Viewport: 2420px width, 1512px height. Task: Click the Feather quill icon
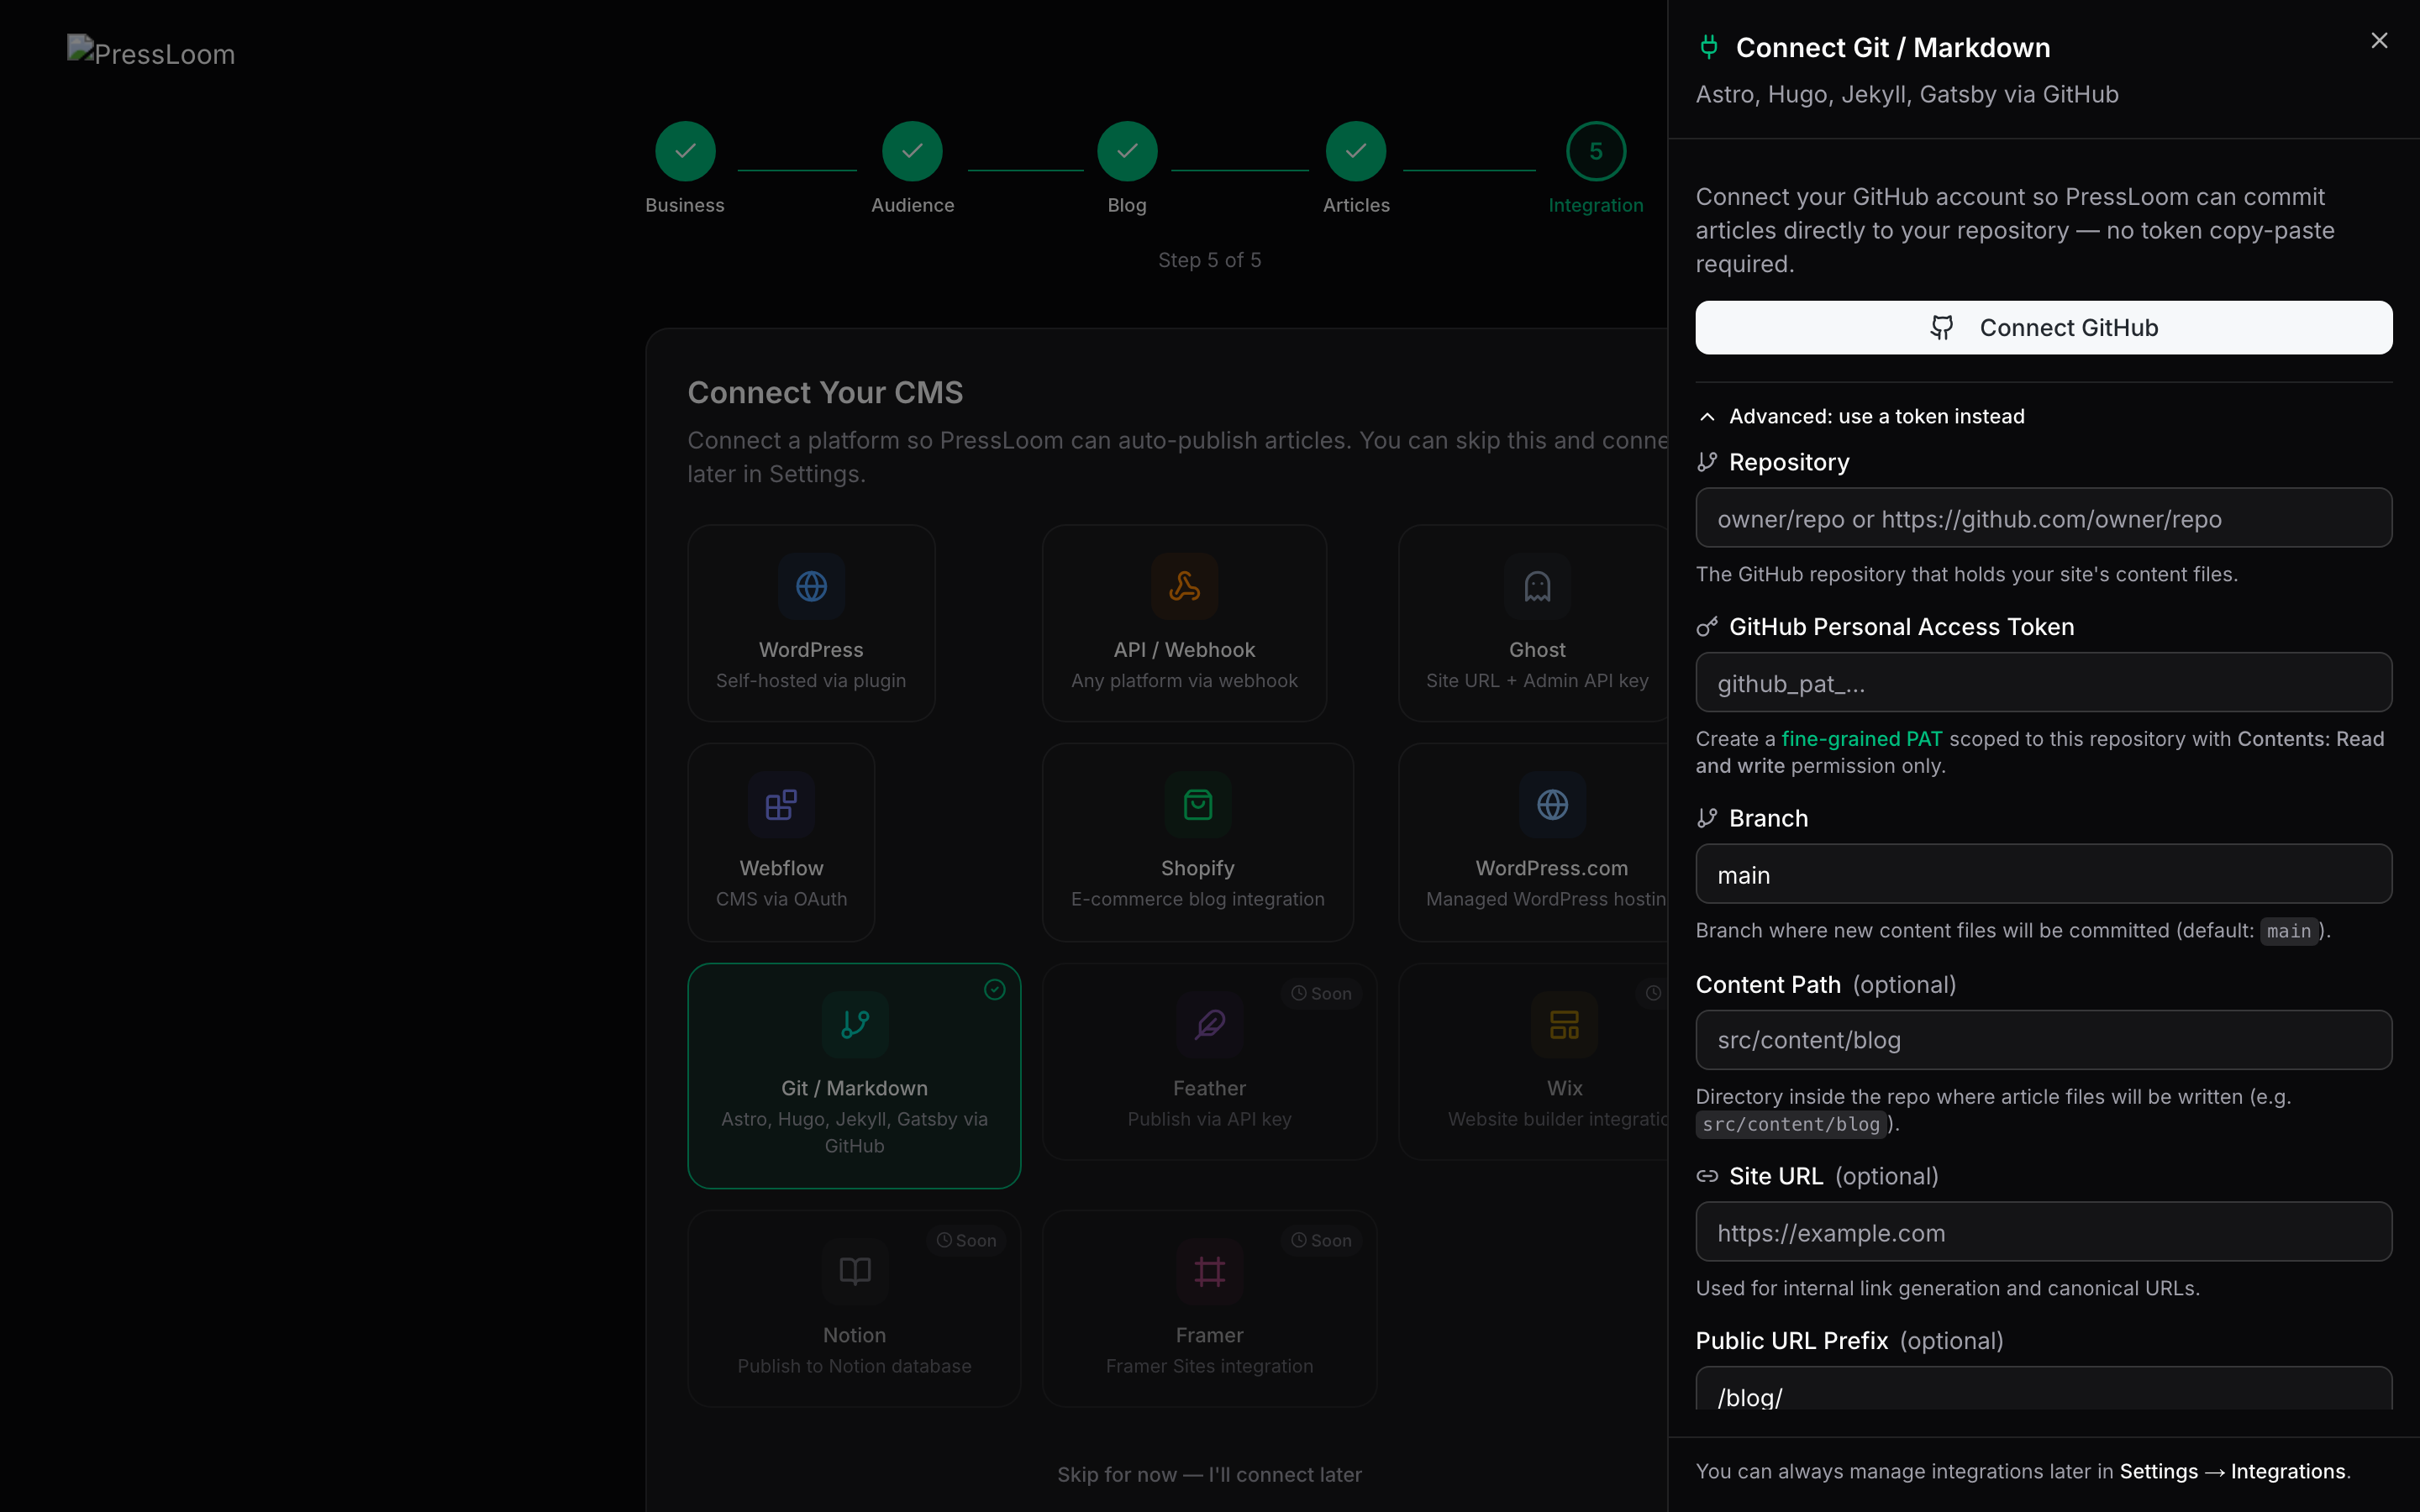(x=1209, y=1024)
